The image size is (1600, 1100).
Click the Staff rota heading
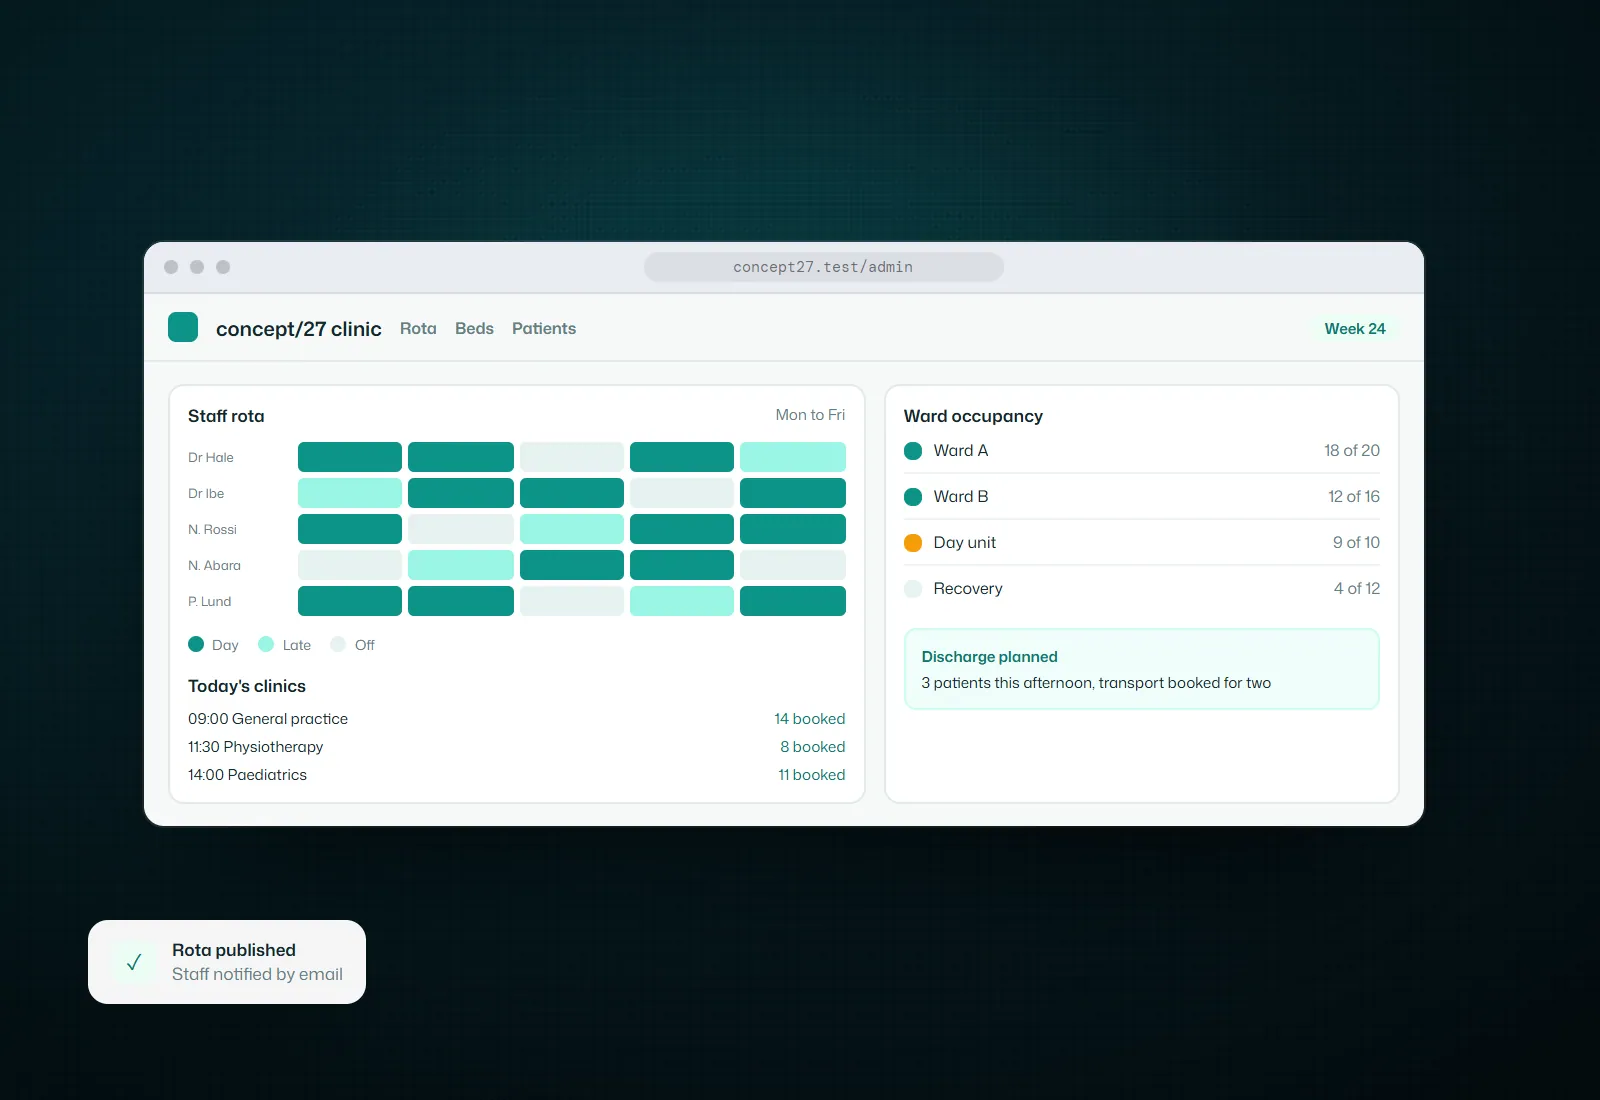226,416
